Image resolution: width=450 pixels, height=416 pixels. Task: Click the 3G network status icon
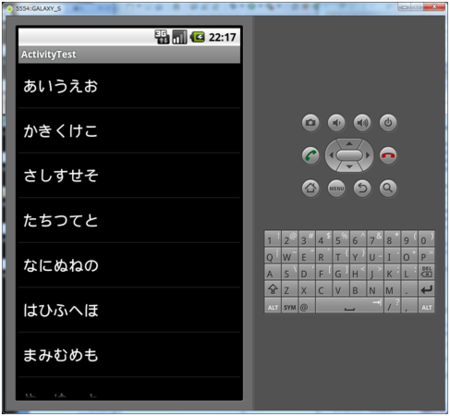click(x=162, y=37)
